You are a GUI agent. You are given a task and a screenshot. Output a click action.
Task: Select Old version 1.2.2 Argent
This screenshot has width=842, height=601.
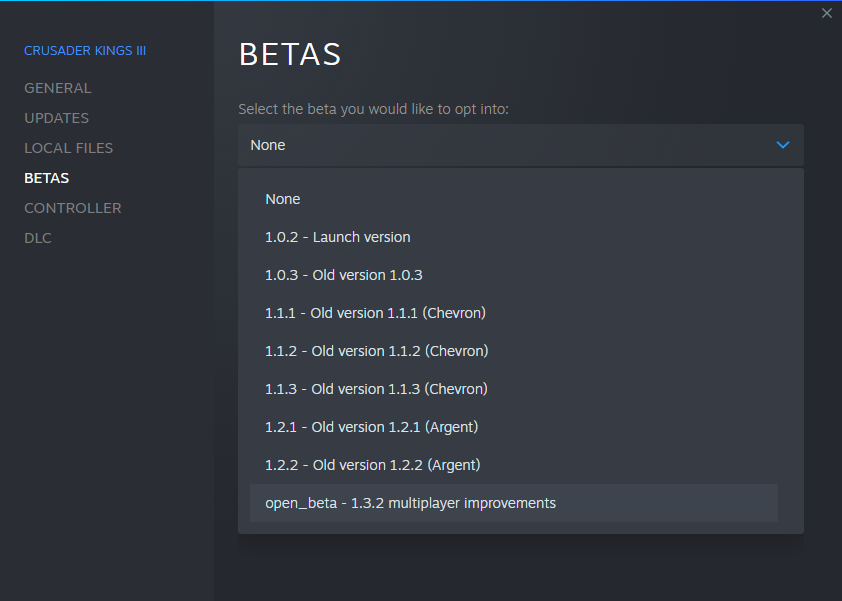(372, 464)
